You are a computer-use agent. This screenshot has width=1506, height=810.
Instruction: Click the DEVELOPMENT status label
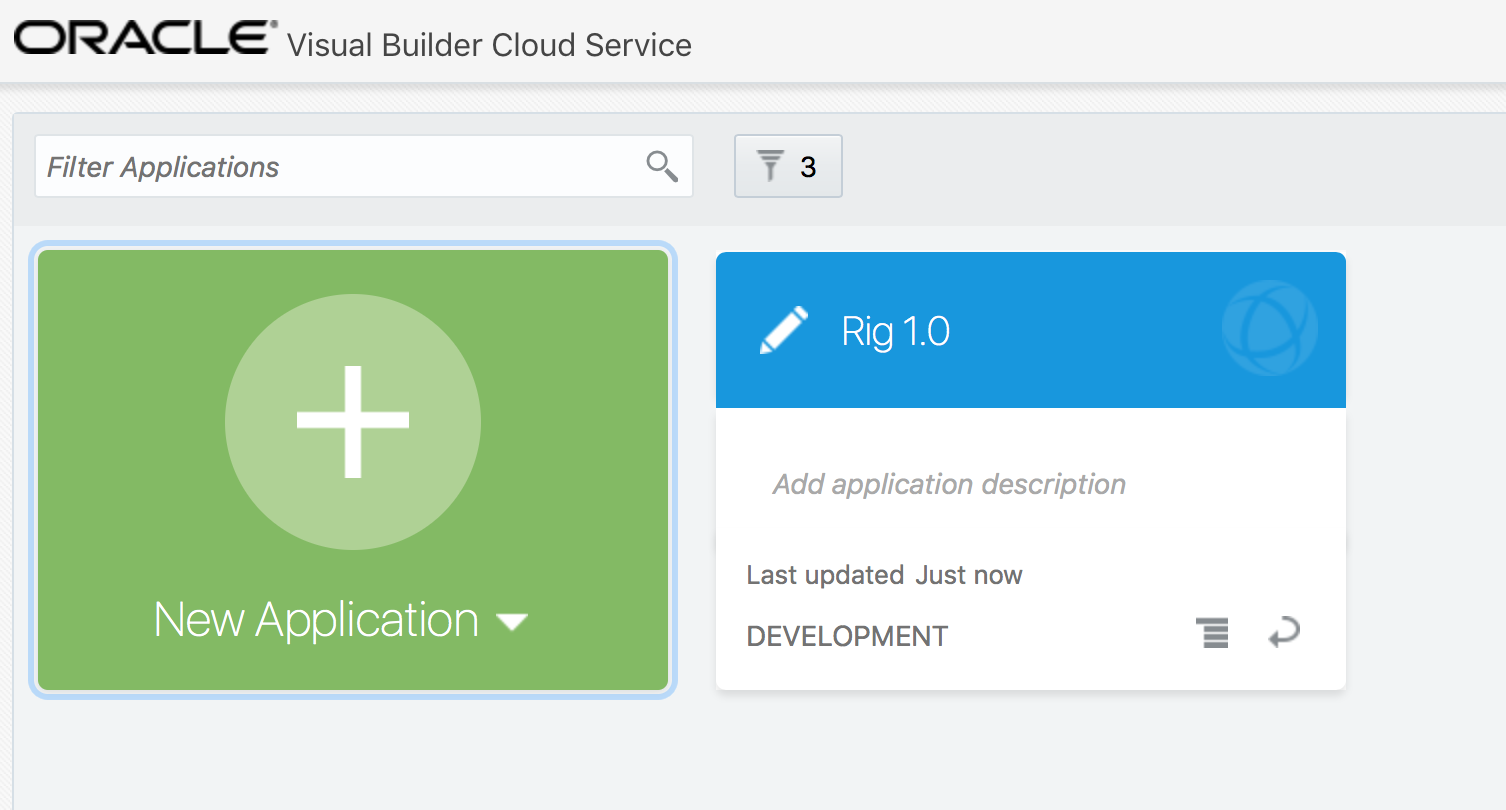[847, 636]
